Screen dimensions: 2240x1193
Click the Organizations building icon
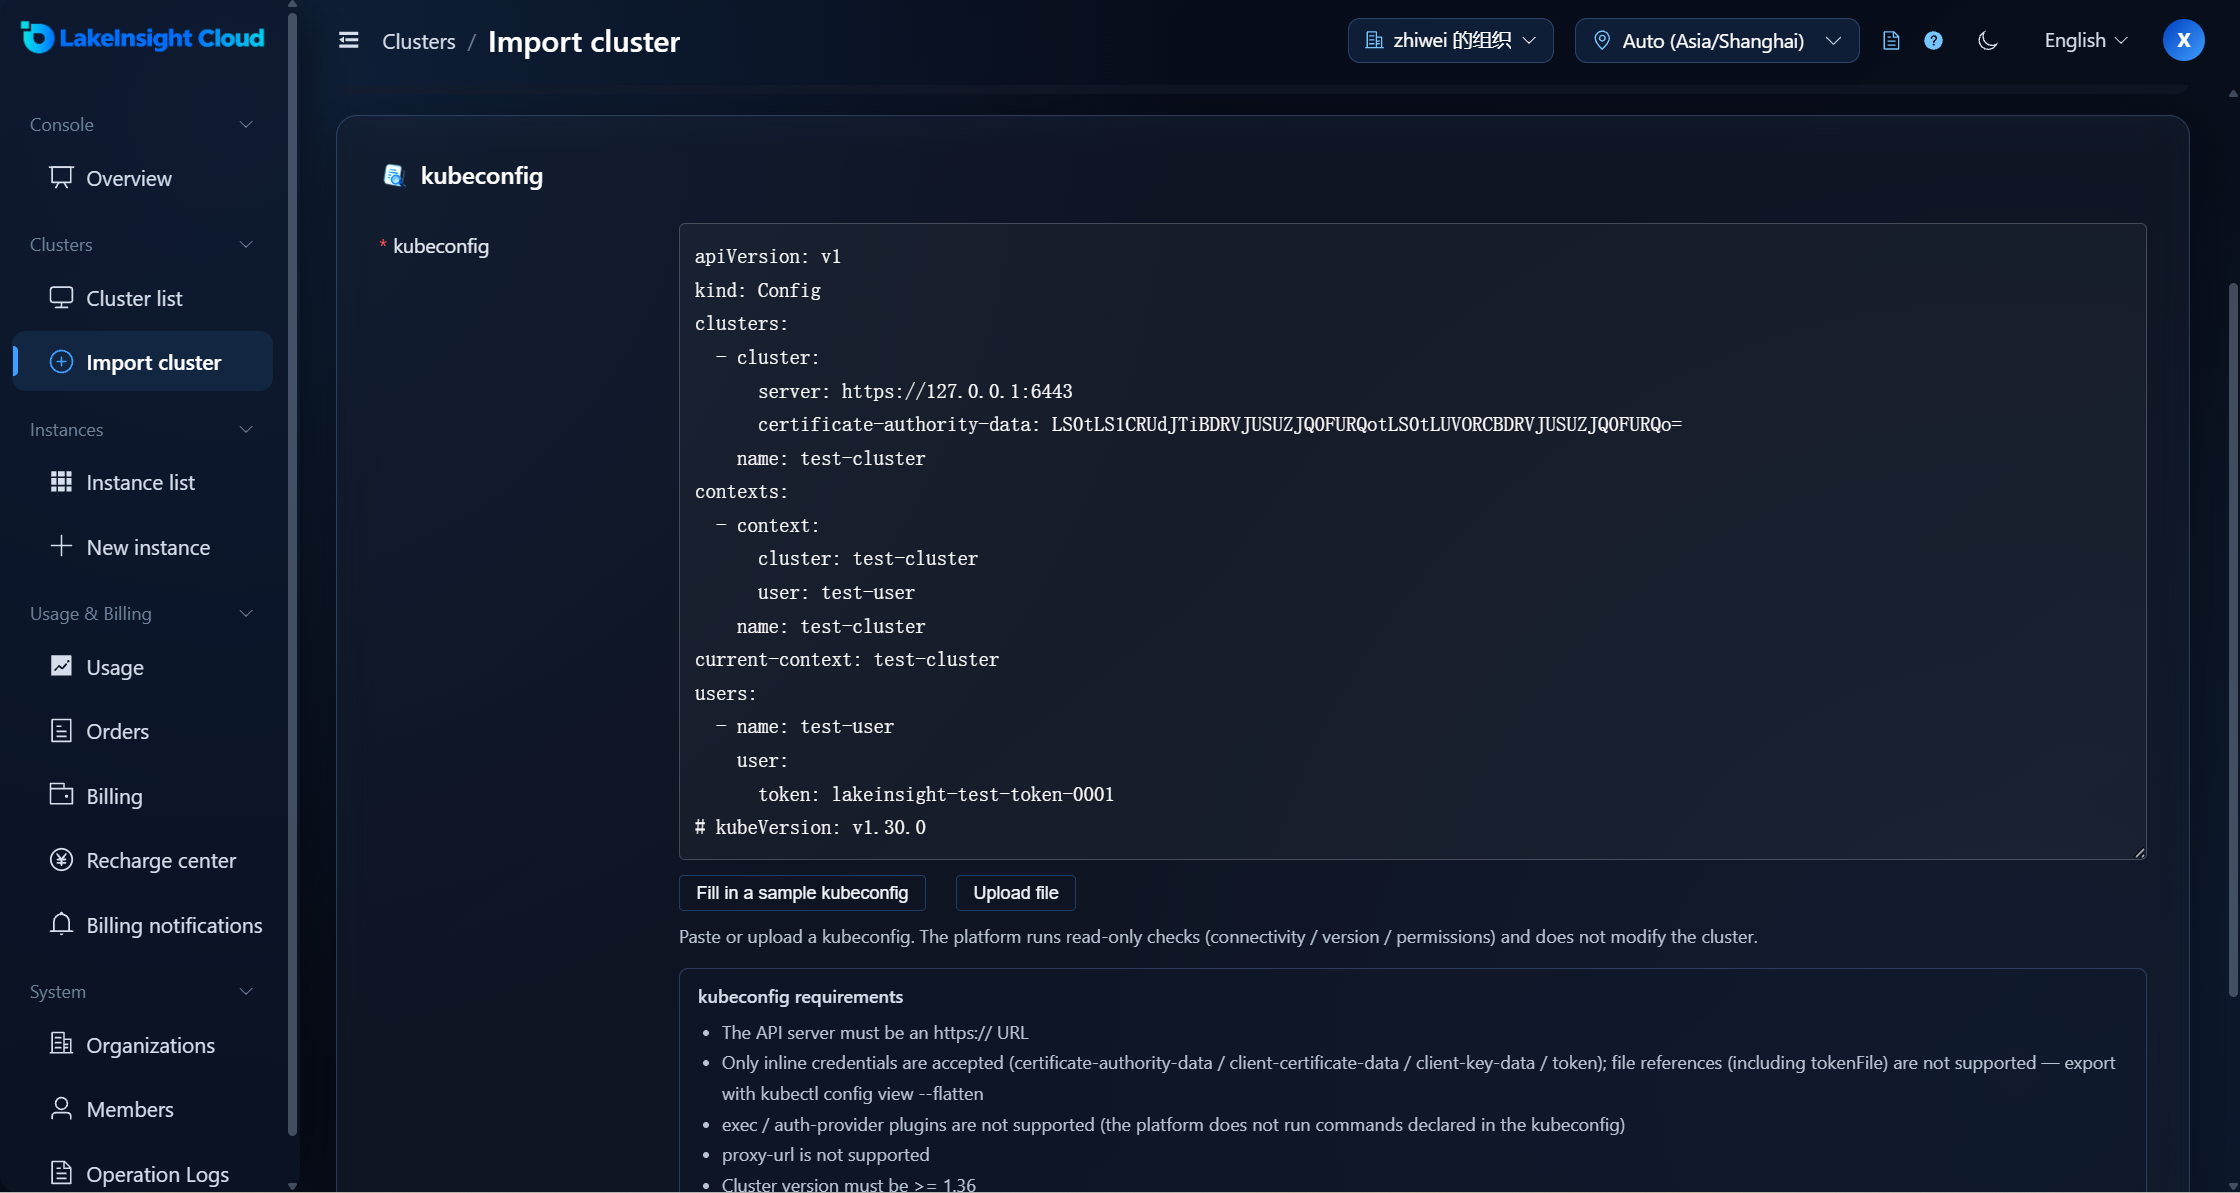click(x=61, y=1044)
